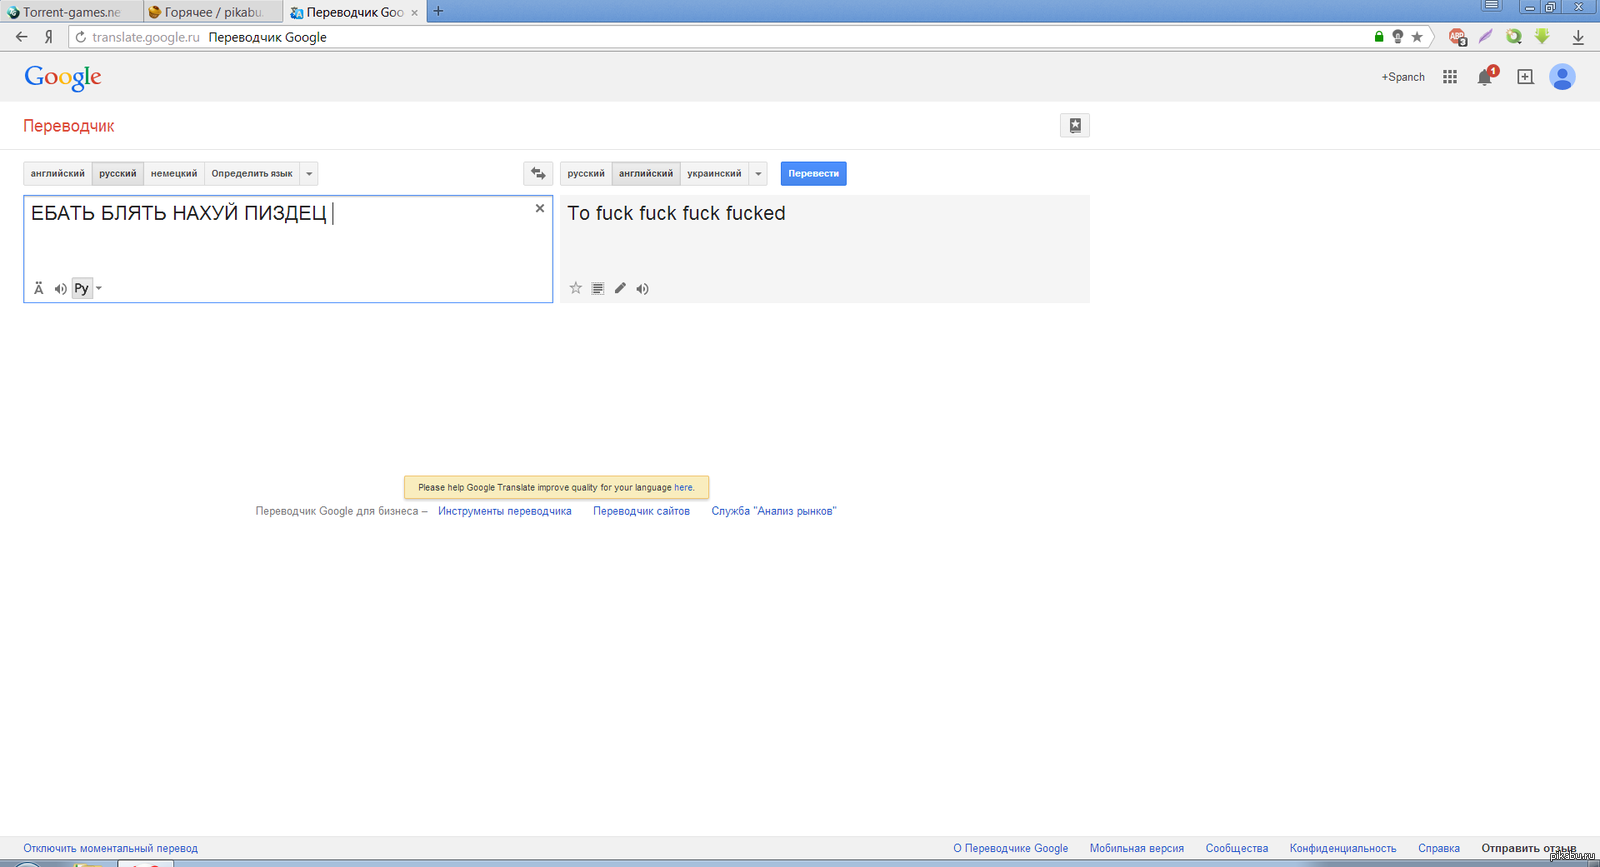Select английский as target language
This screenshot has width=1600, height=867.
point(646,173)
